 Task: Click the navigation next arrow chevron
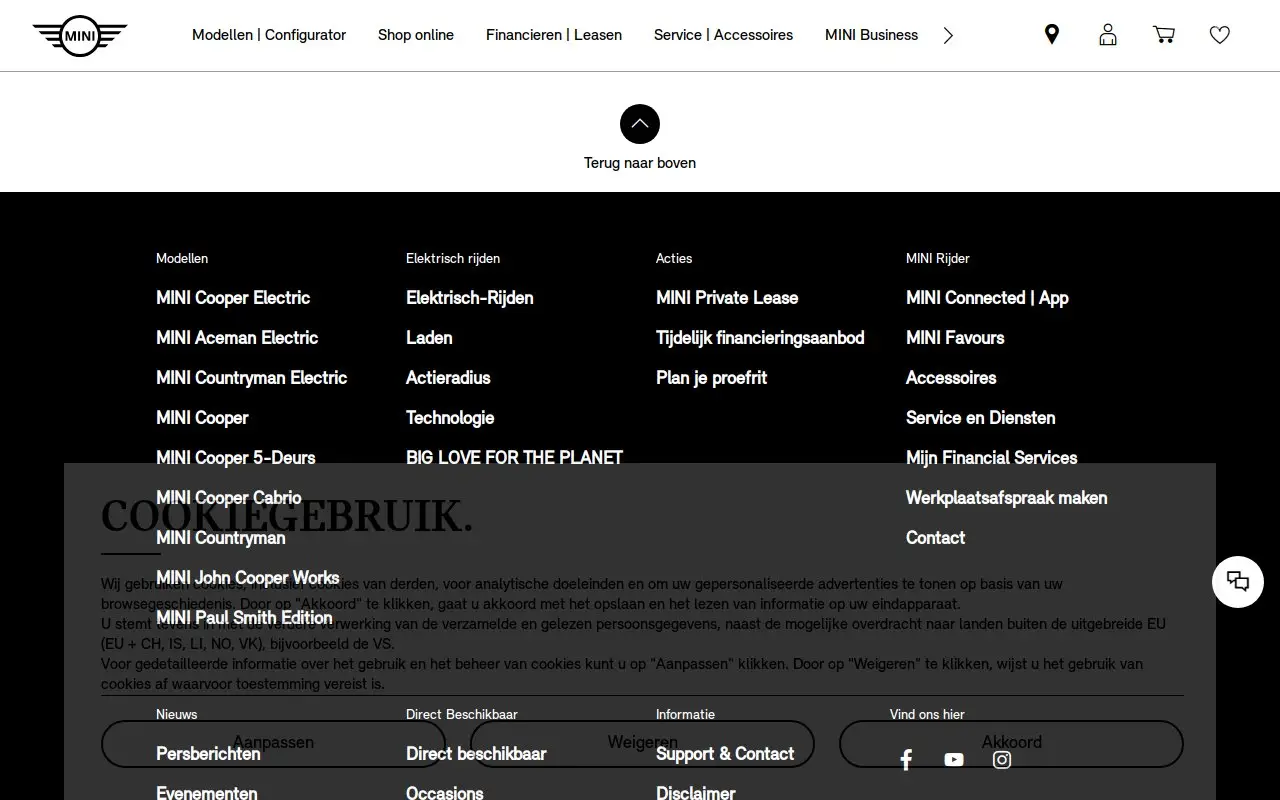pyautogui.click(x=948, y=35)
